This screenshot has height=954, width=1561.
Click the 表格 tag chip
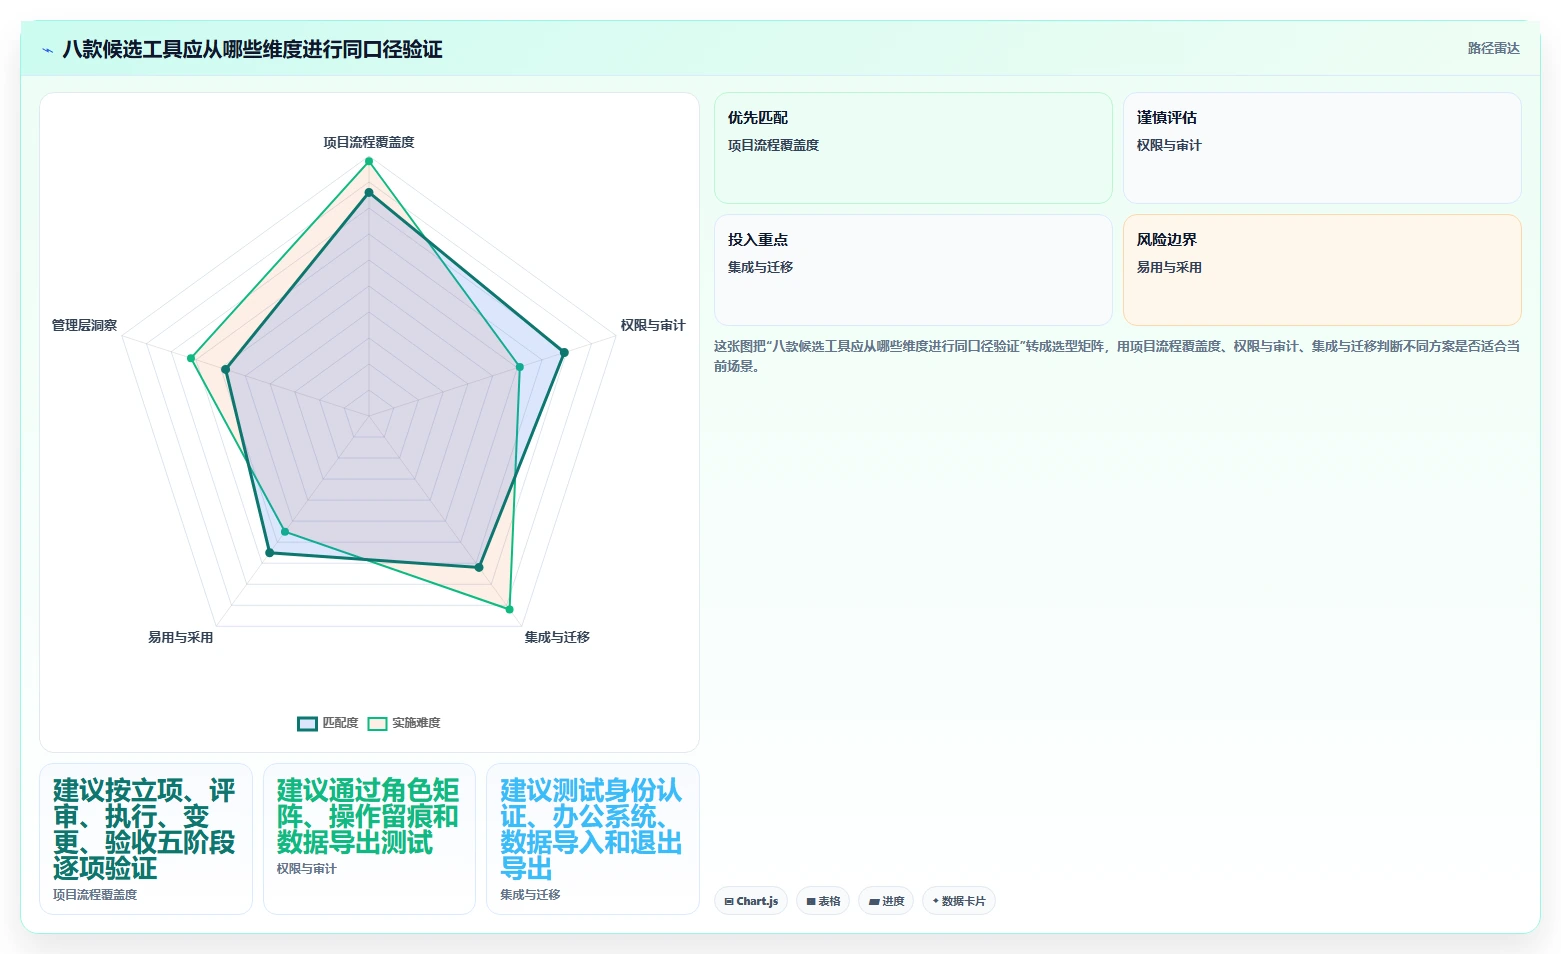823,901
